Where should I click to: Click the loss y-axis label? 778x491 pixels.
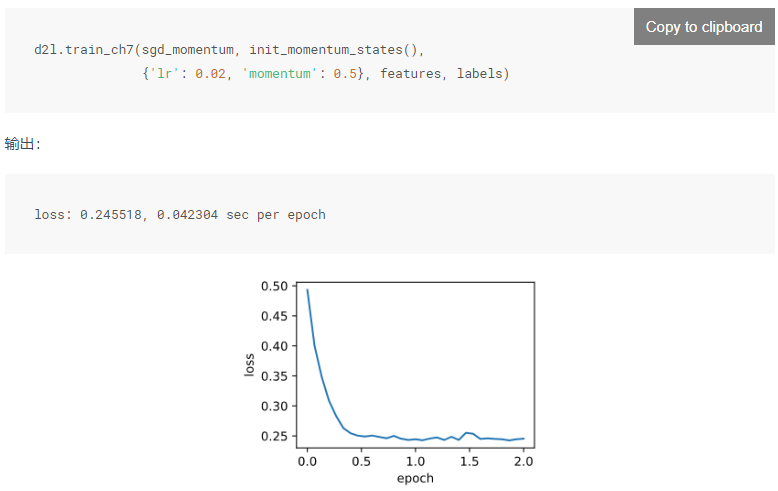pyautogui.click(x=250, y=365)
